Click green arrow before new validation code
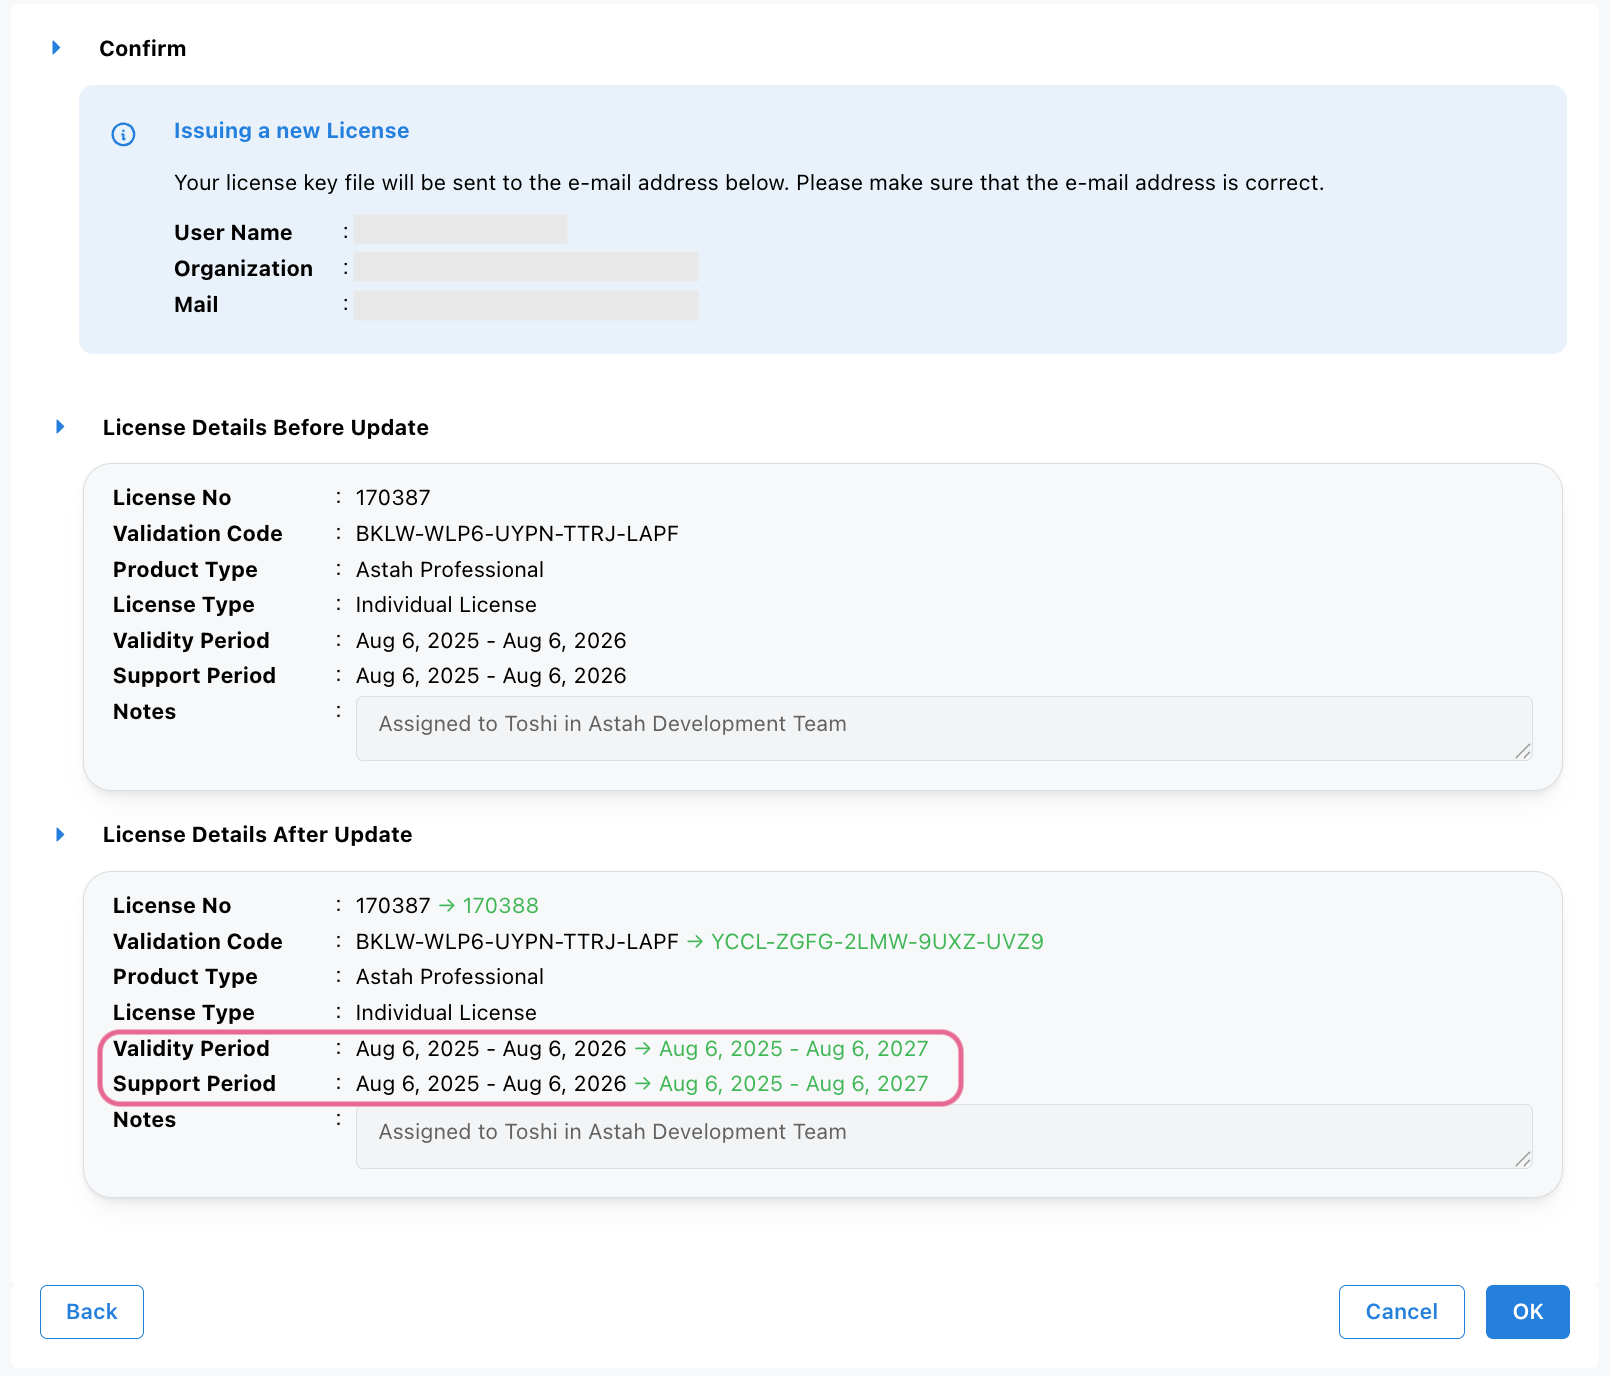 (x=695, y=942)
